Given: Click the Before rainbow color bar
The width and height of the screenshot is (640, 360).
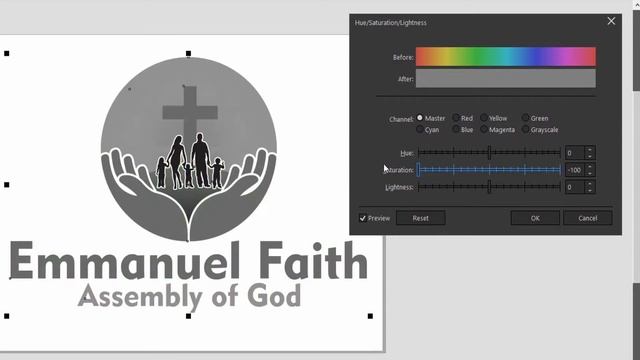Looking at the screenshot, I should [x=506, y=57].
